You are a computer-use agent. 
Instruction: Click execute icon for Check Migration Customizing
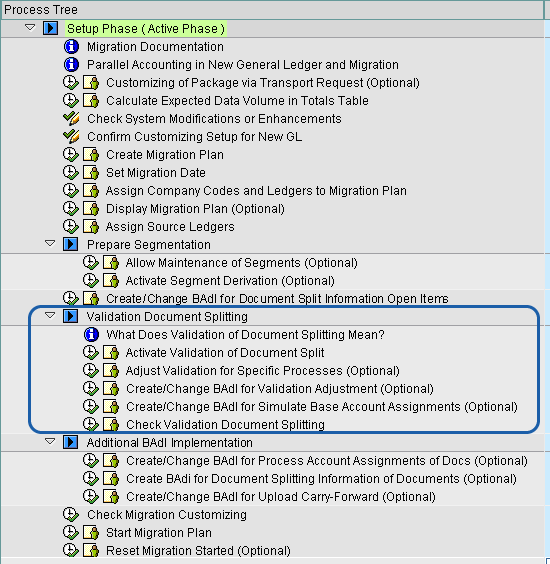71,514
